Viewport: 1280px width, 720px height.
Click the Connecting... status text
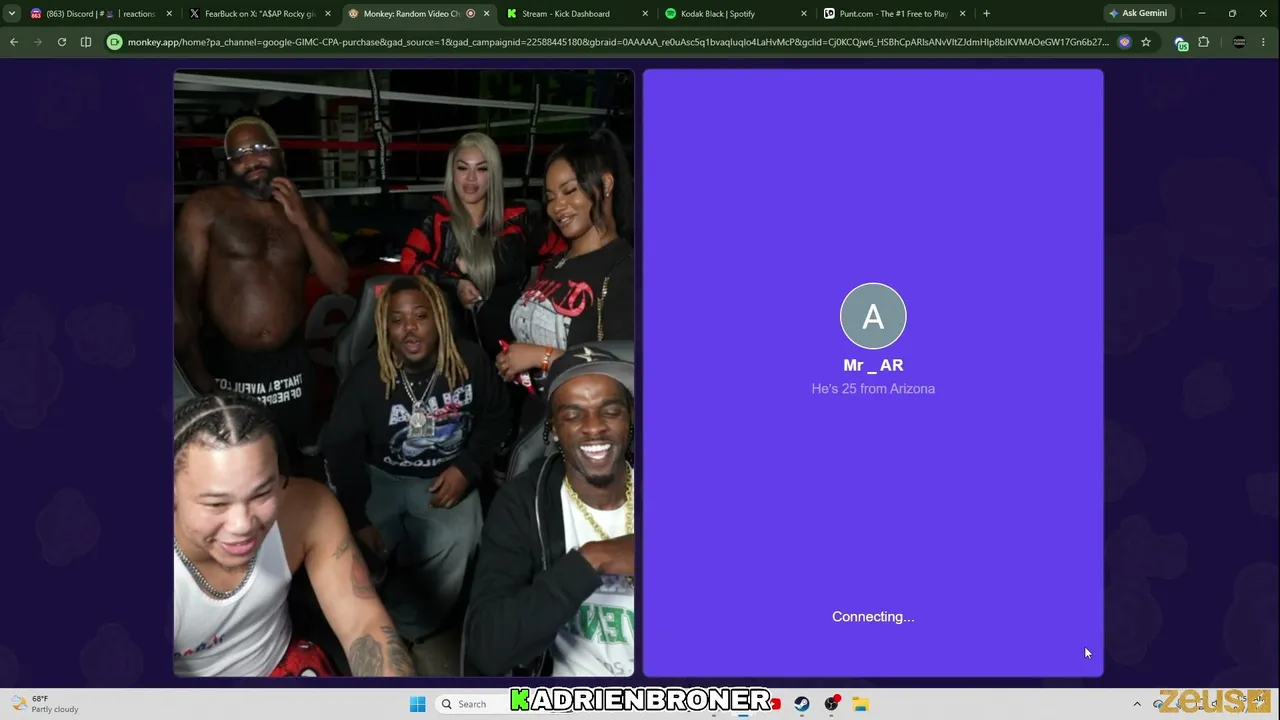point(873,617)
